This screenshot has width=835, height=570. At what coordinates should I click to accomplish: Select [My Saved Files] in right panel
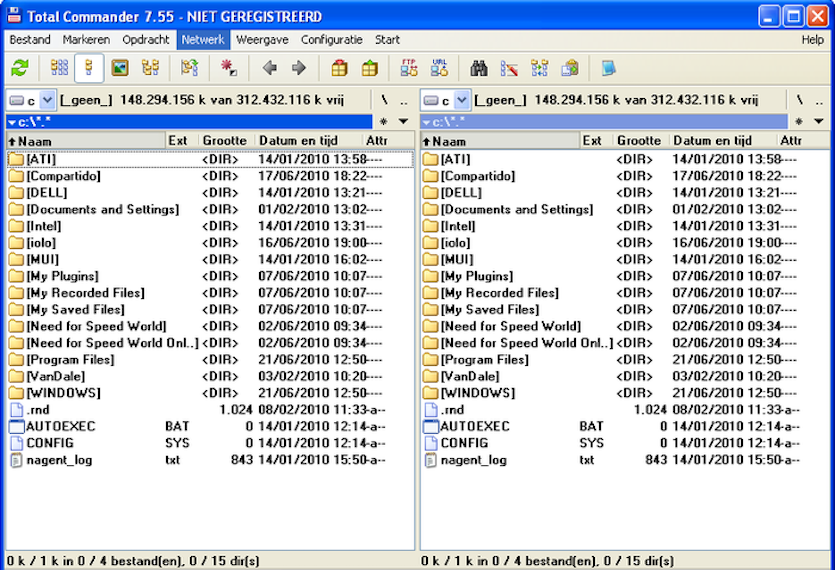(625, 310)
